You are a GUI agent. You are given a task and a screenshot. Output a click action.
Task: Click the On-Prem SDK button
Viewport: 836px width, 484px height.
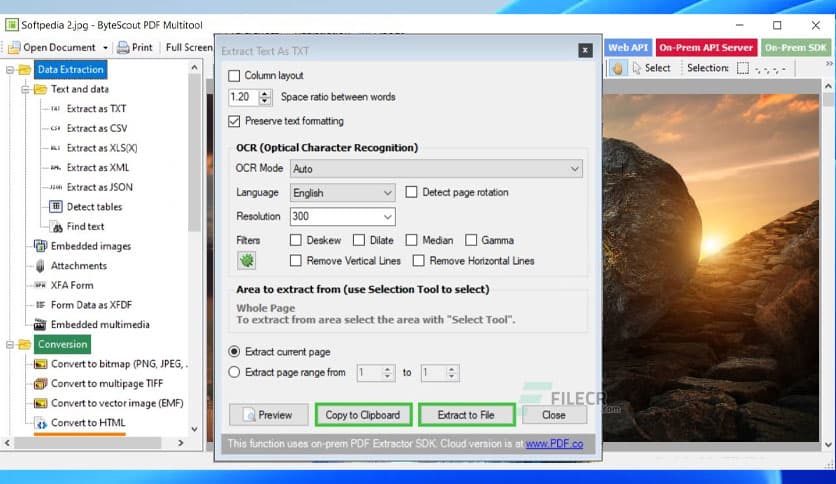coord(795,47)
